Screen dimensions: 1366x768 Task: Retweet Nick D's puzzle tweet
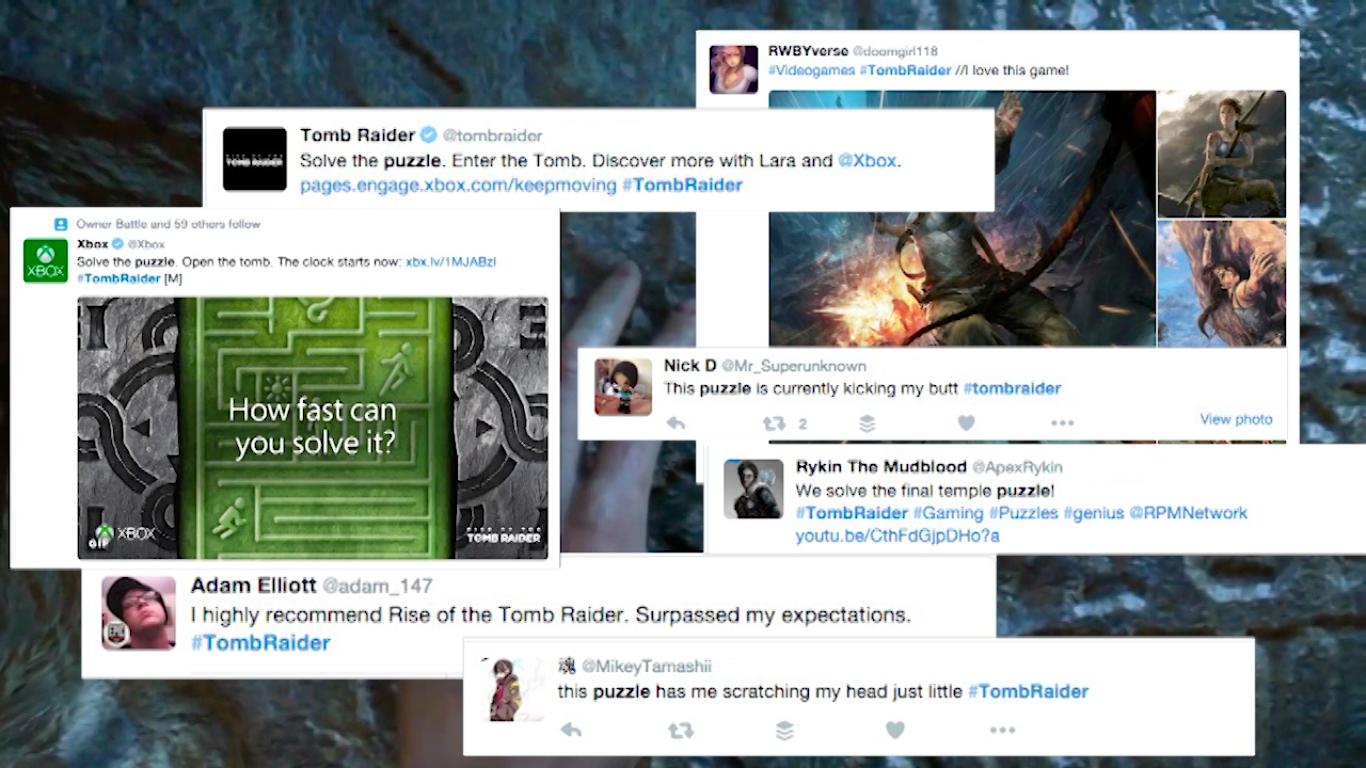[x=774, y=424]
